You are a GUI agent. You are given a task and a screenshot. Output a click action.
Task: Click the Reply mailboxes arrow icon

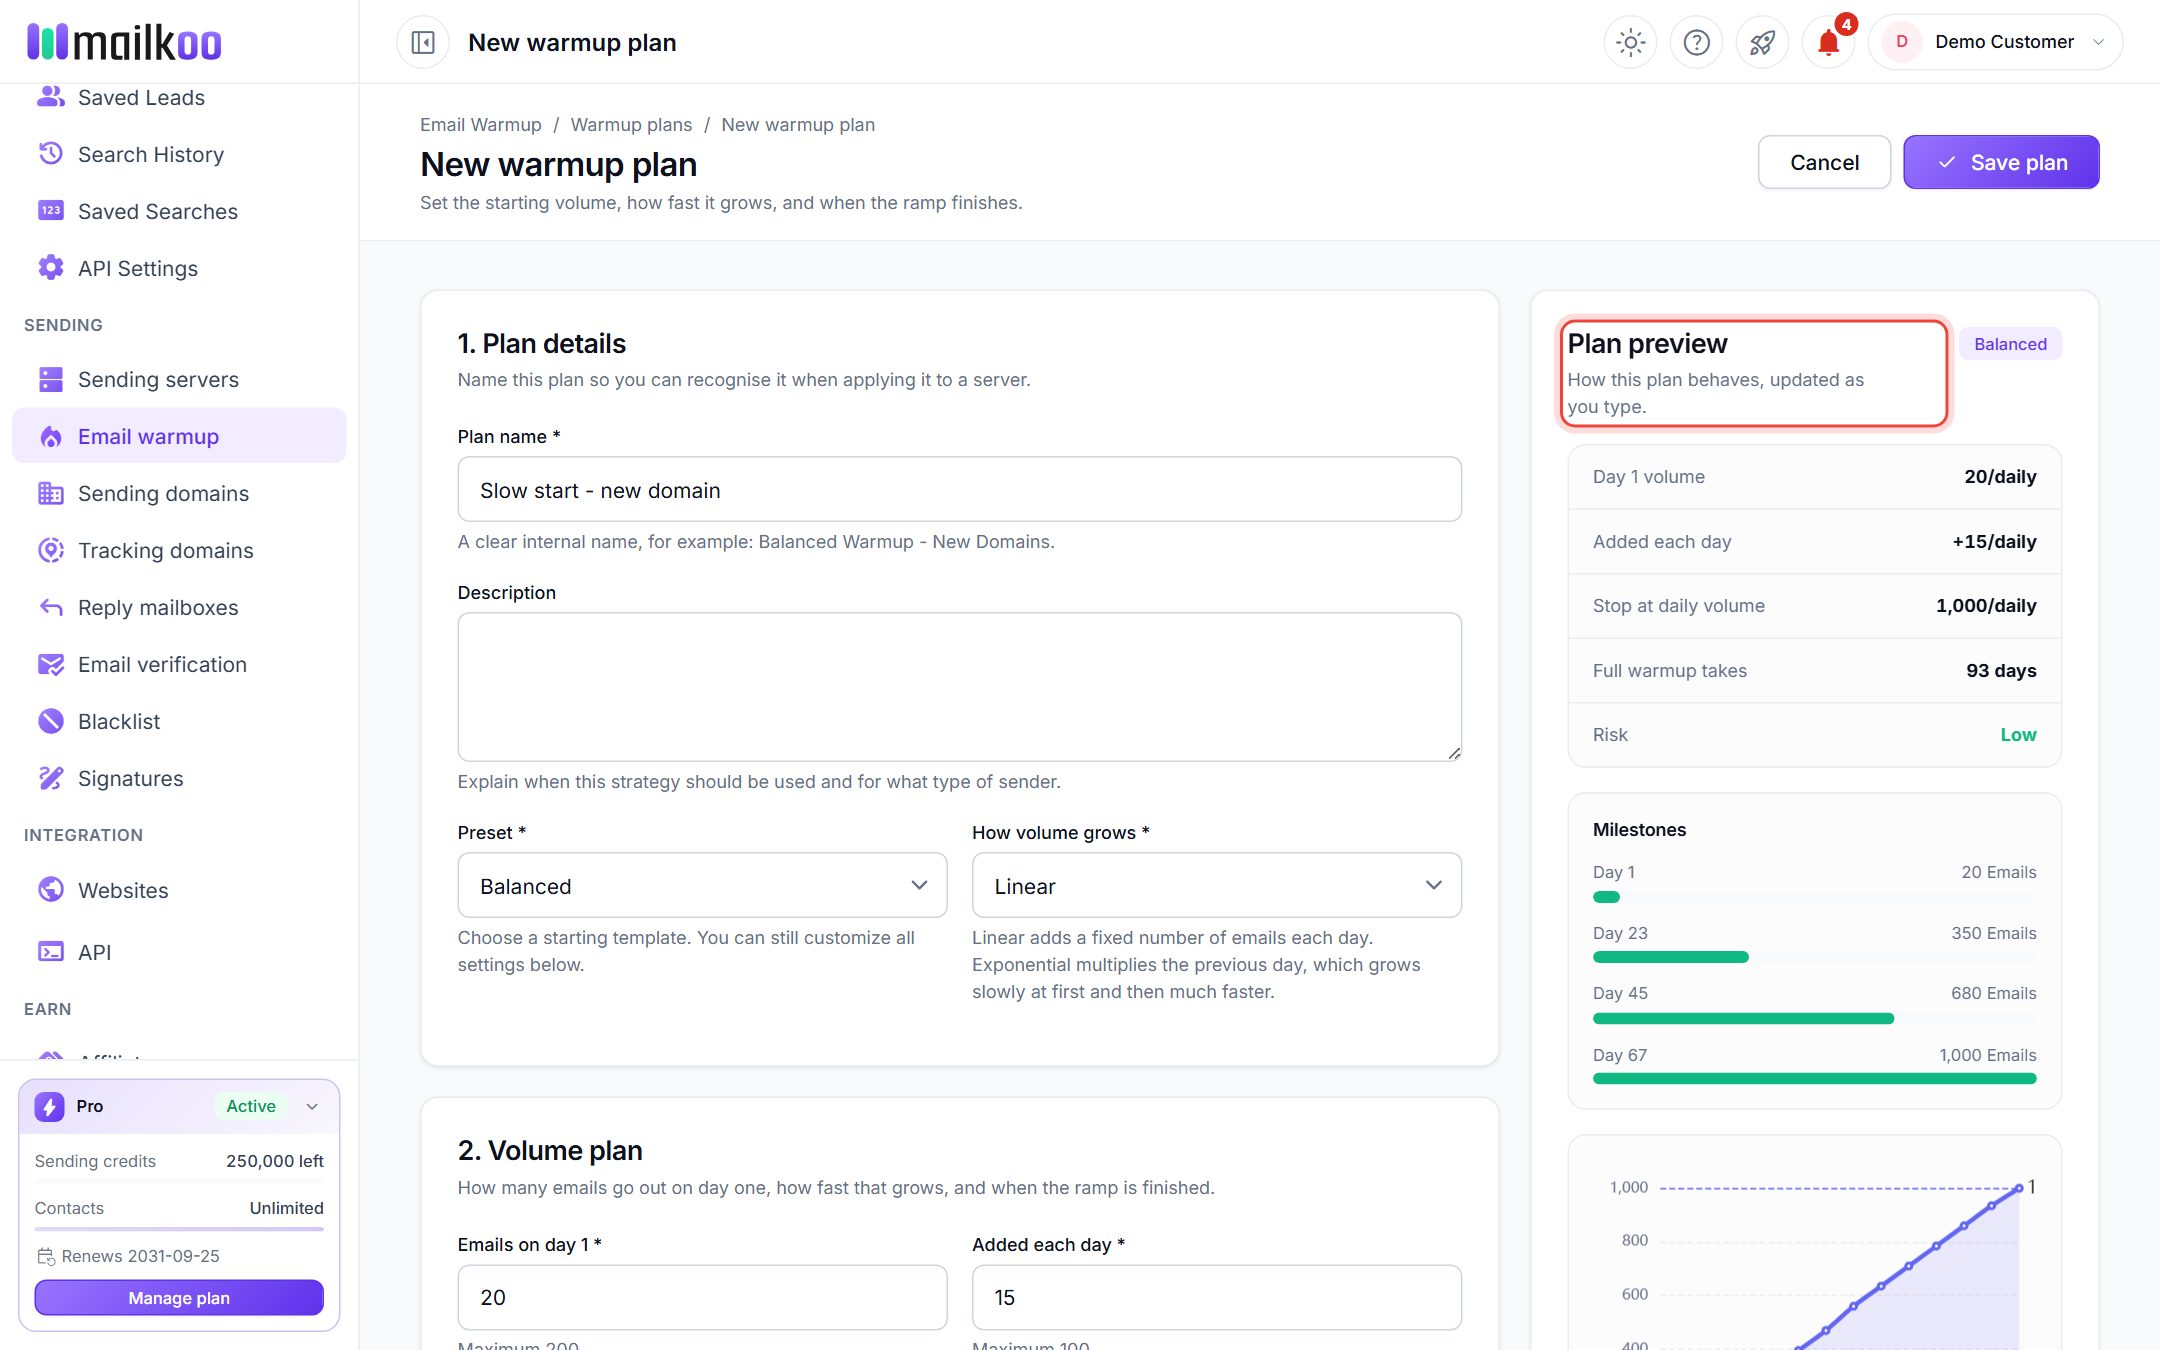(x=51, y=607)
